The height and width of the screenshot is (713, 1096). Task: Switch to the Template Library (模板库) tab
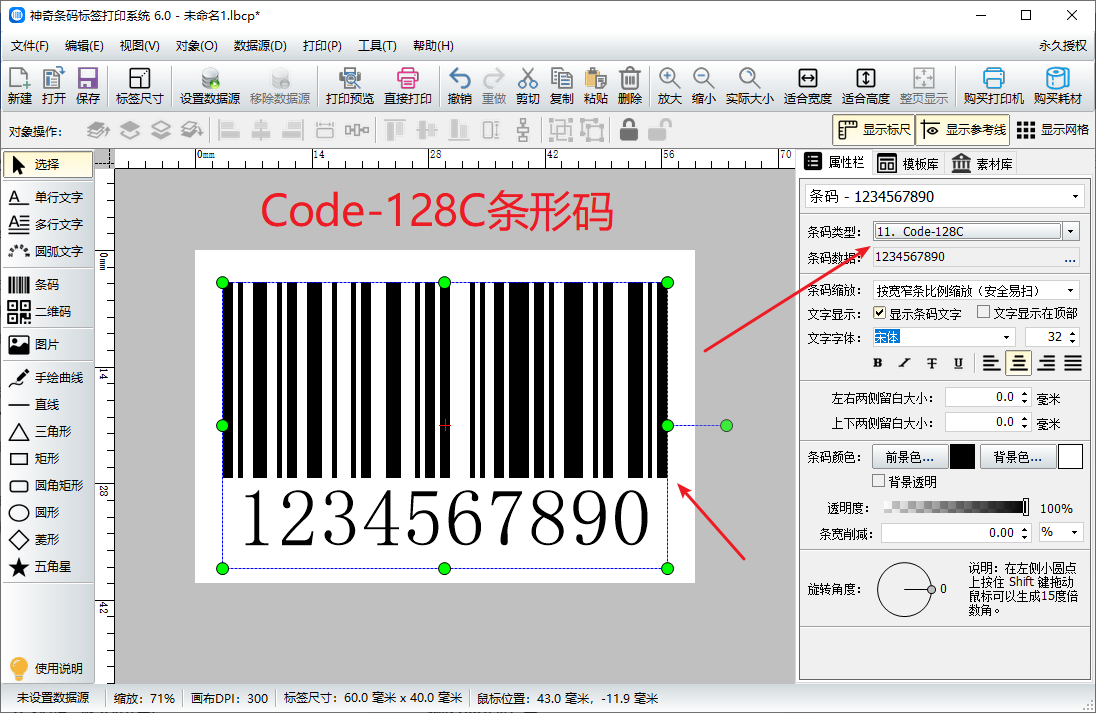907,164
